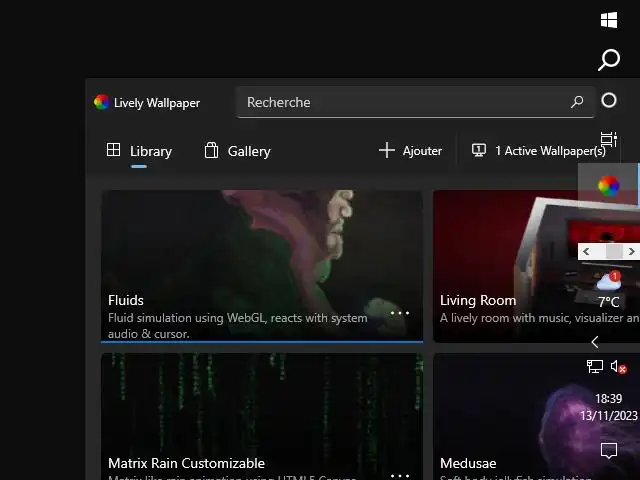Click the muted volume tray icon
640x480 pixels.
tap(618, 367)
